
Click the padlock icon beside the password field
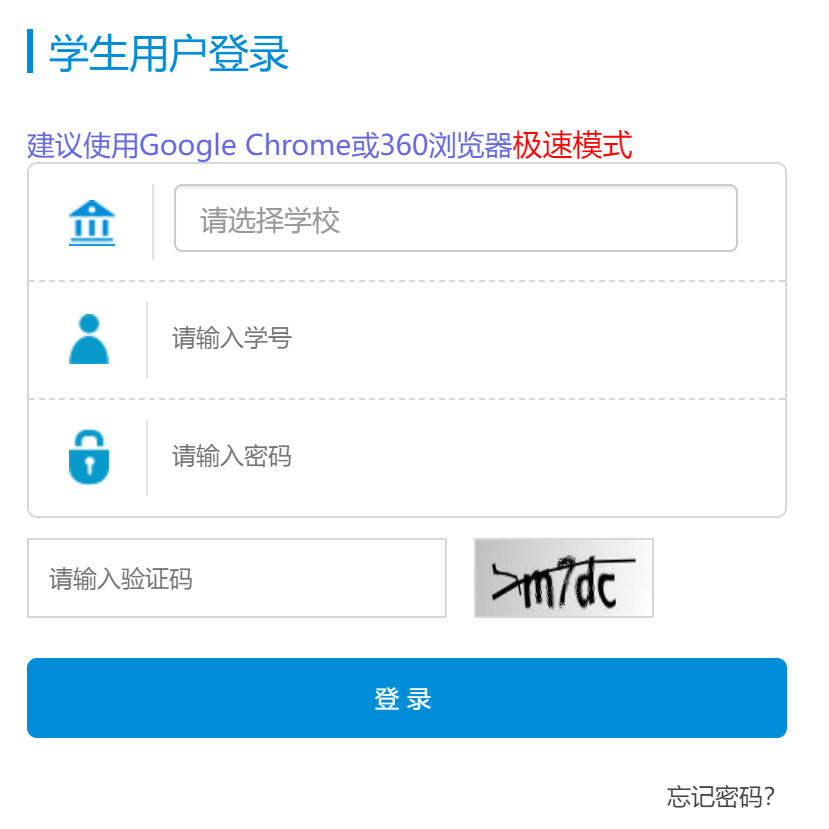tap(91, 456)
